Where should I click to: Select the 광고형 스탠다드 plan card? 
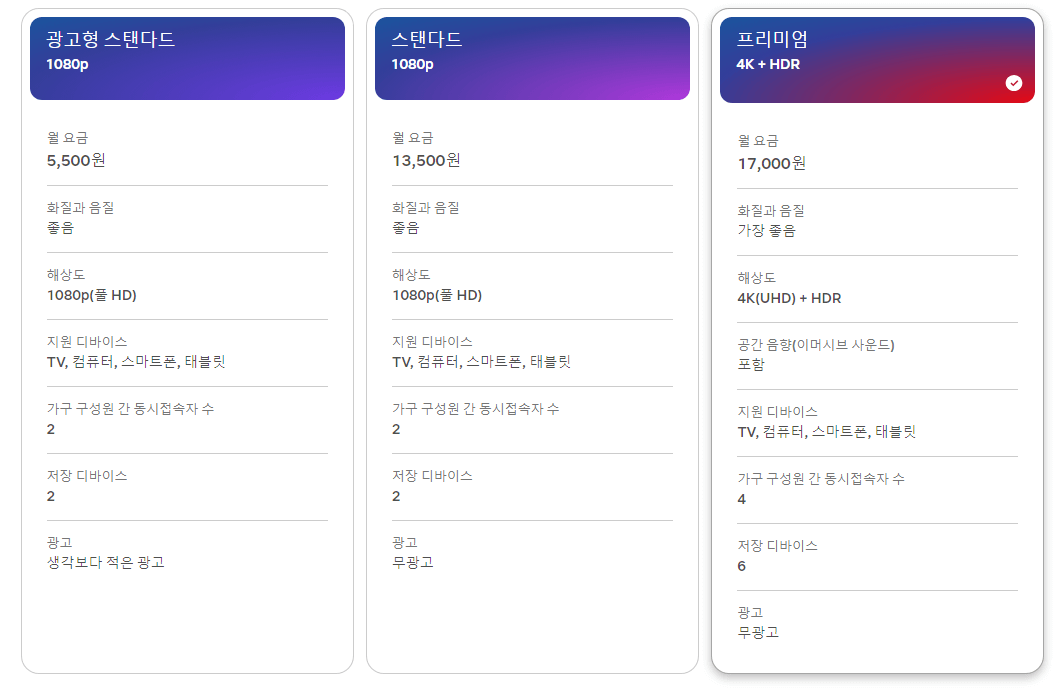click(x=187, y=340)
